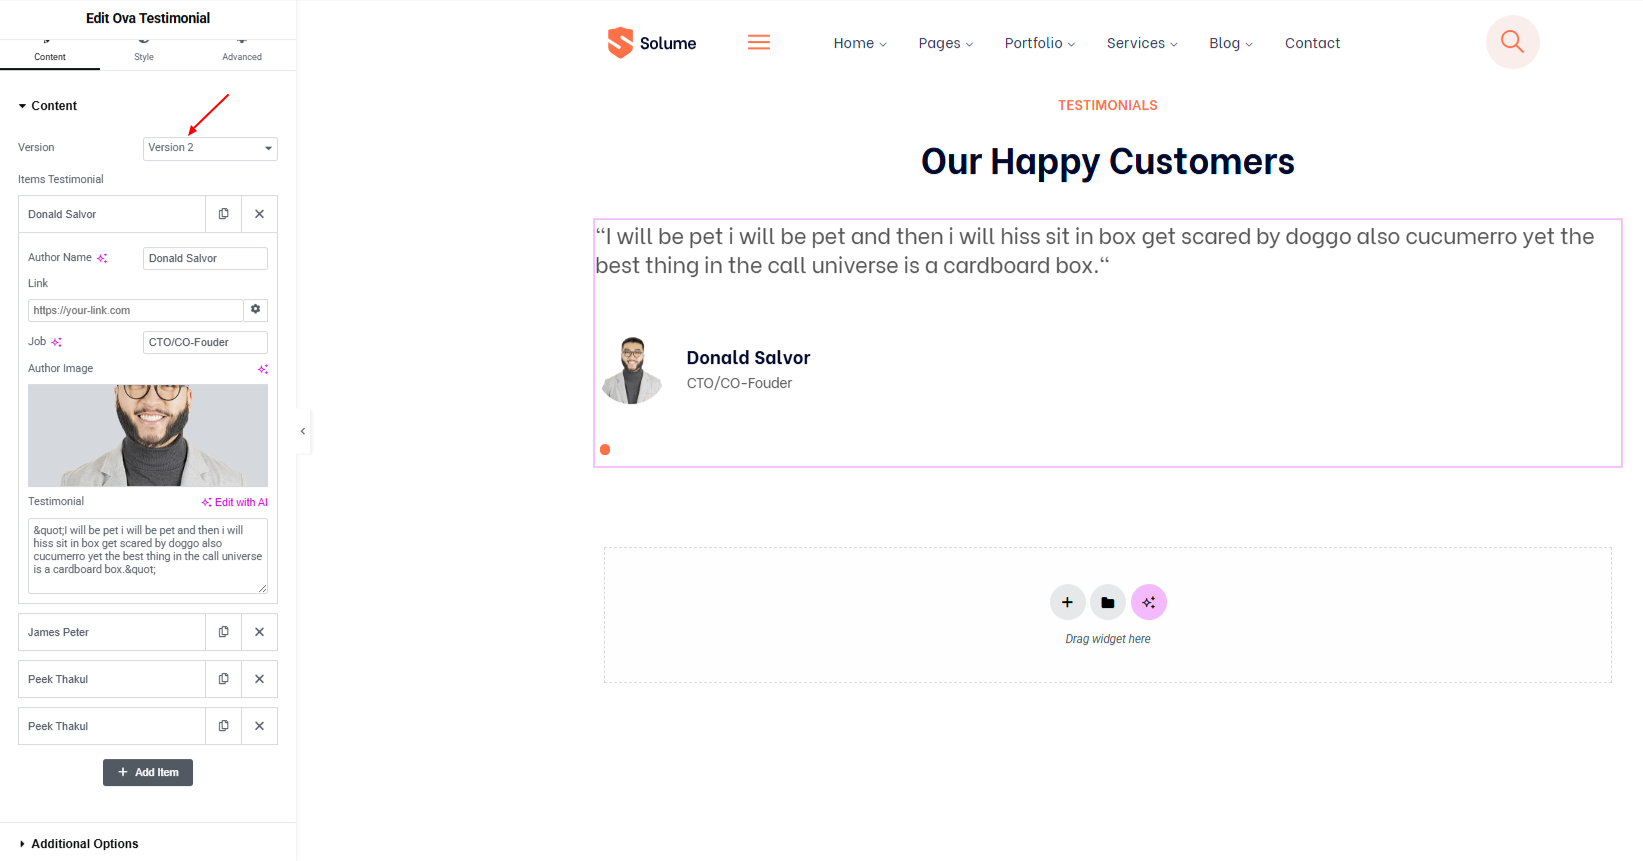Click the Edit with AI link
The height and width of the screenshot is (861, 1643).
coord(235,502)
